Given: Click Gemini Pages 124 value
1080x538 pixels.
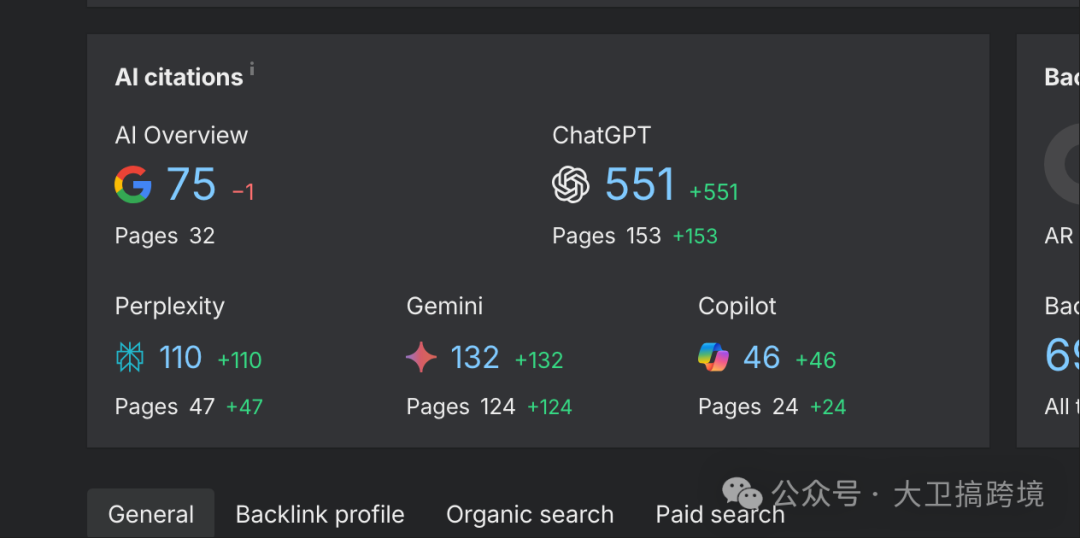Looking at the screenshot, I should click(497, 407).
